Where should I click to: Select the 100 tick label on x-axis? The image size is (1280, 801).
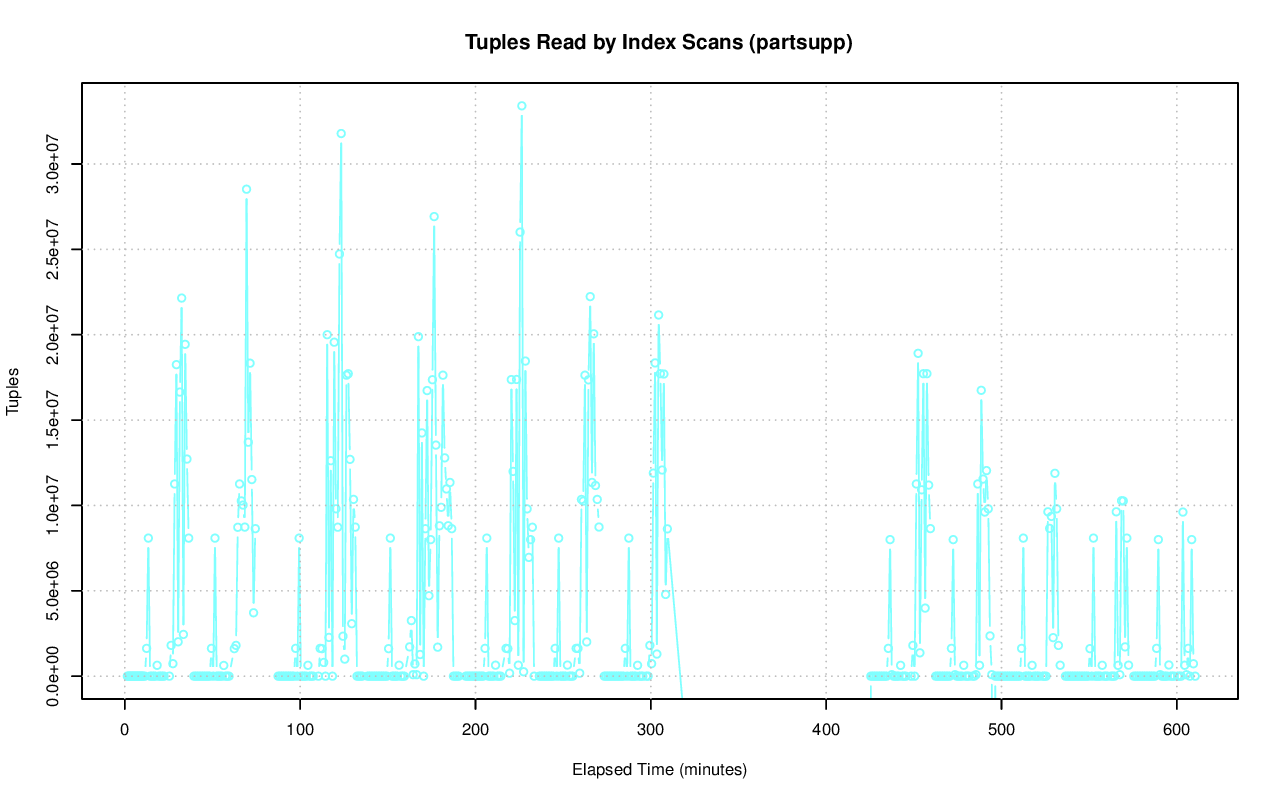(300, 729)
